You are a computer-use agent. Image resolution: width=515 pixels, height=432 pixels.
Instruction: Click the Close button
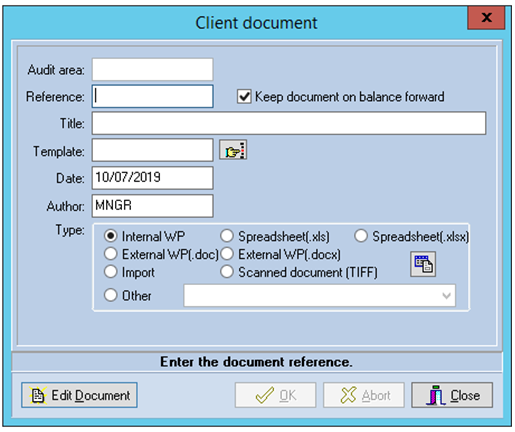(x=452, y=395)
